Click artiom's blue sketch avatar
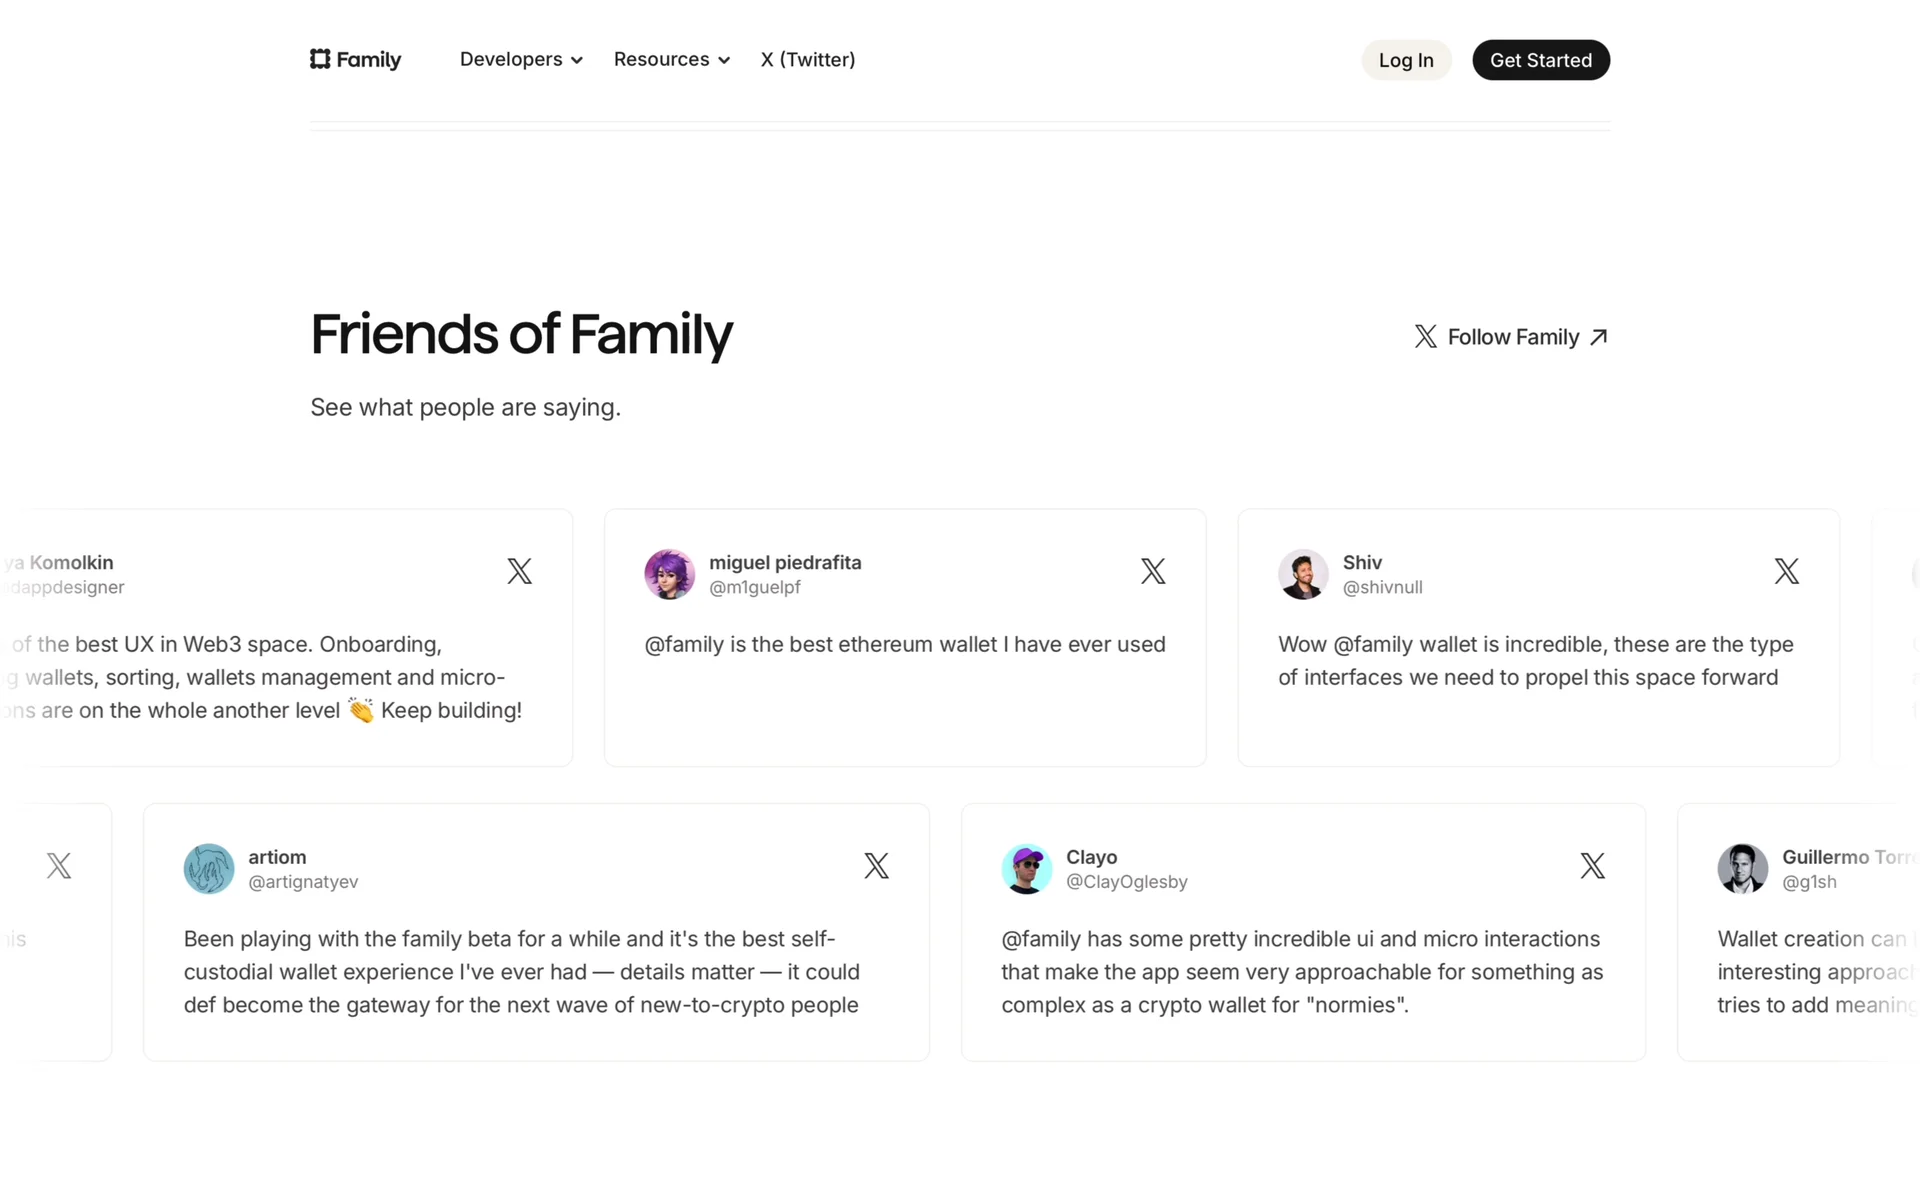Screen dimensions: 1920x1200 point(208,868)
